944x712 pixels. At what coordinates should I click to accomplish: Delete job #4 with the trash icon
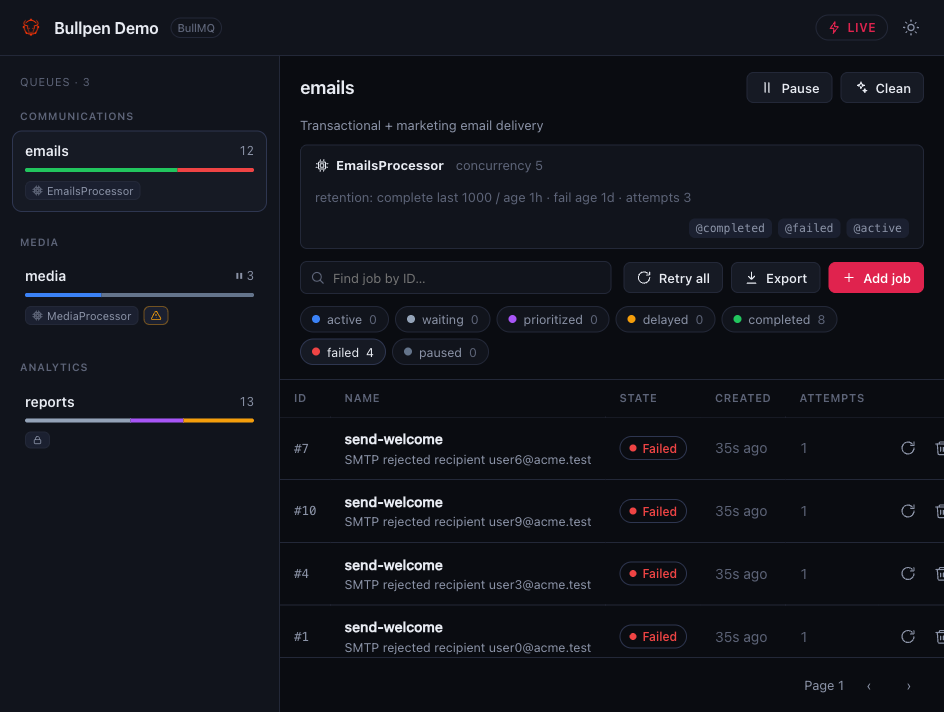tap(940, 574)
